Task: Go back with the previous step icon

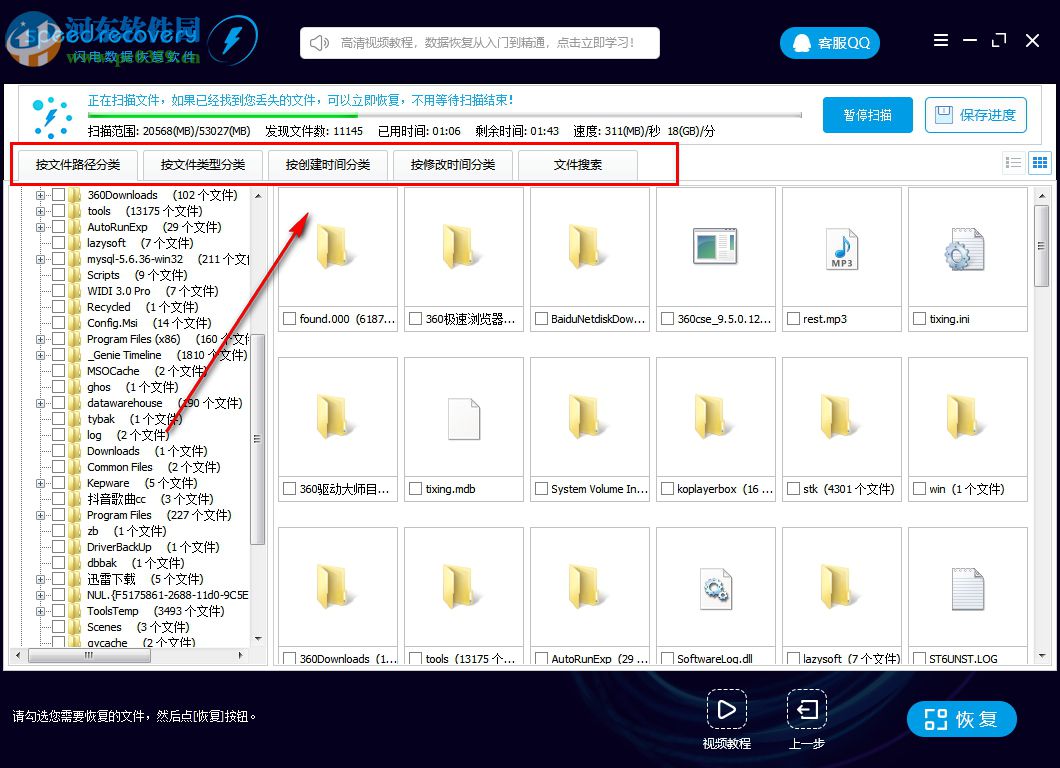Action: [806, 709]
